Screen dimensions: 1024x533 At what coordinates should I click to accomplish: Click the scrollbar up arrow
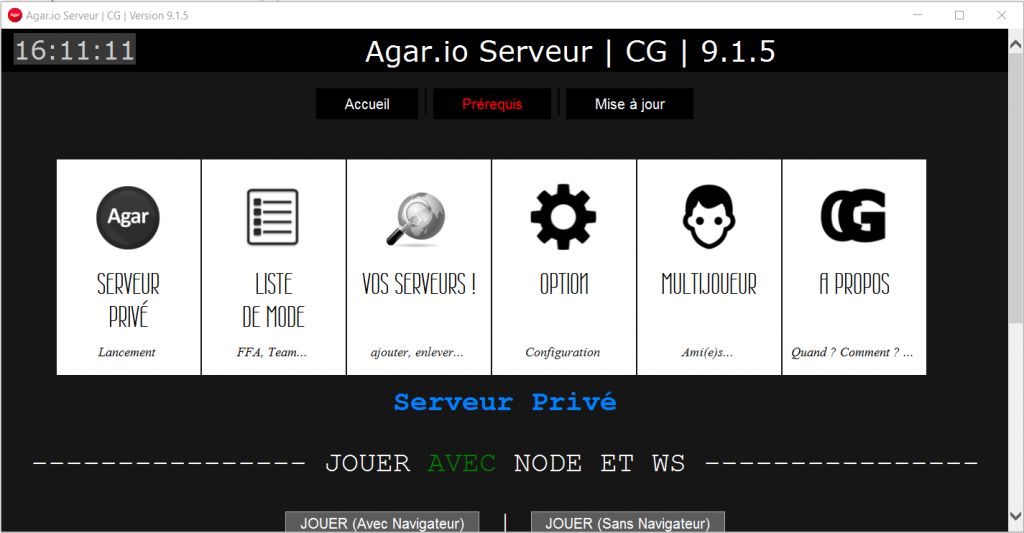click(x=1016, y=44)
